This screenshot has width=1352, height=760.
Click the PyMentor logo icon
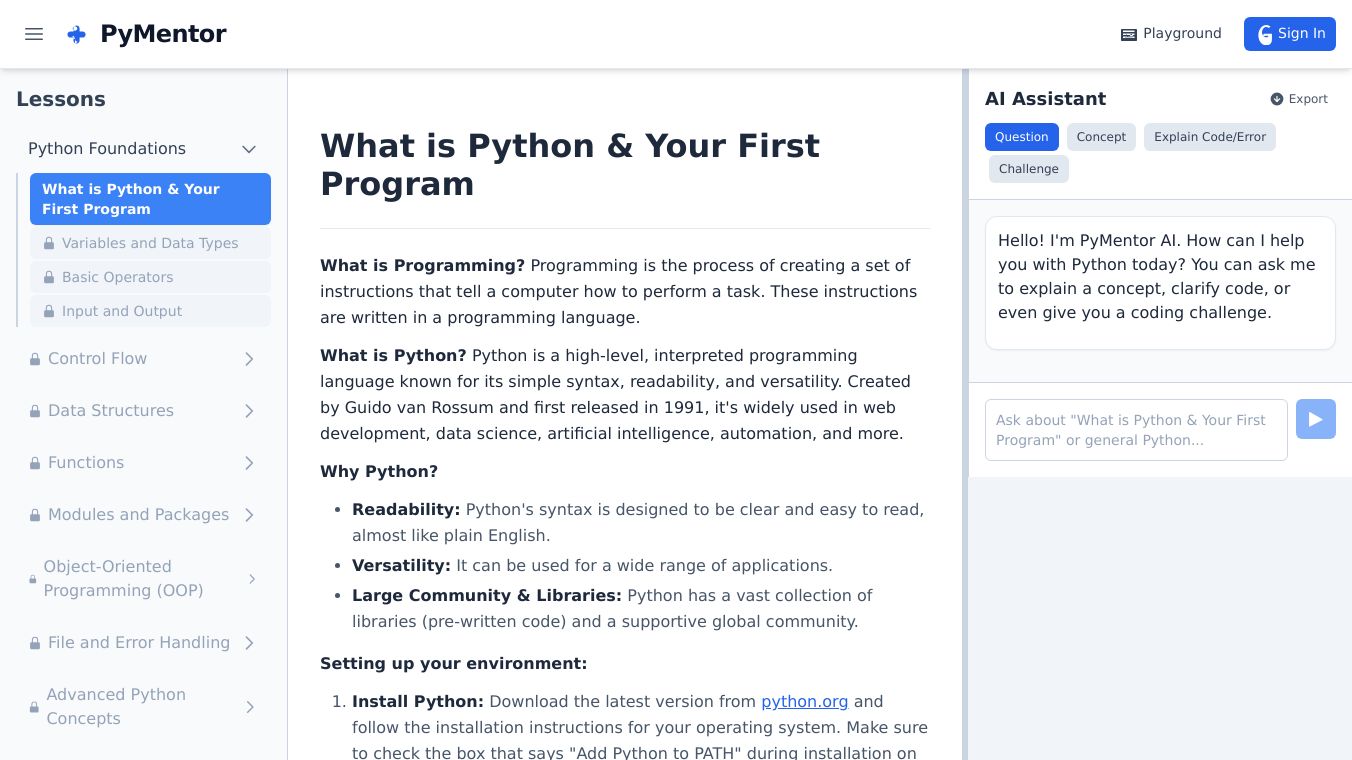[x=76, y=34]
